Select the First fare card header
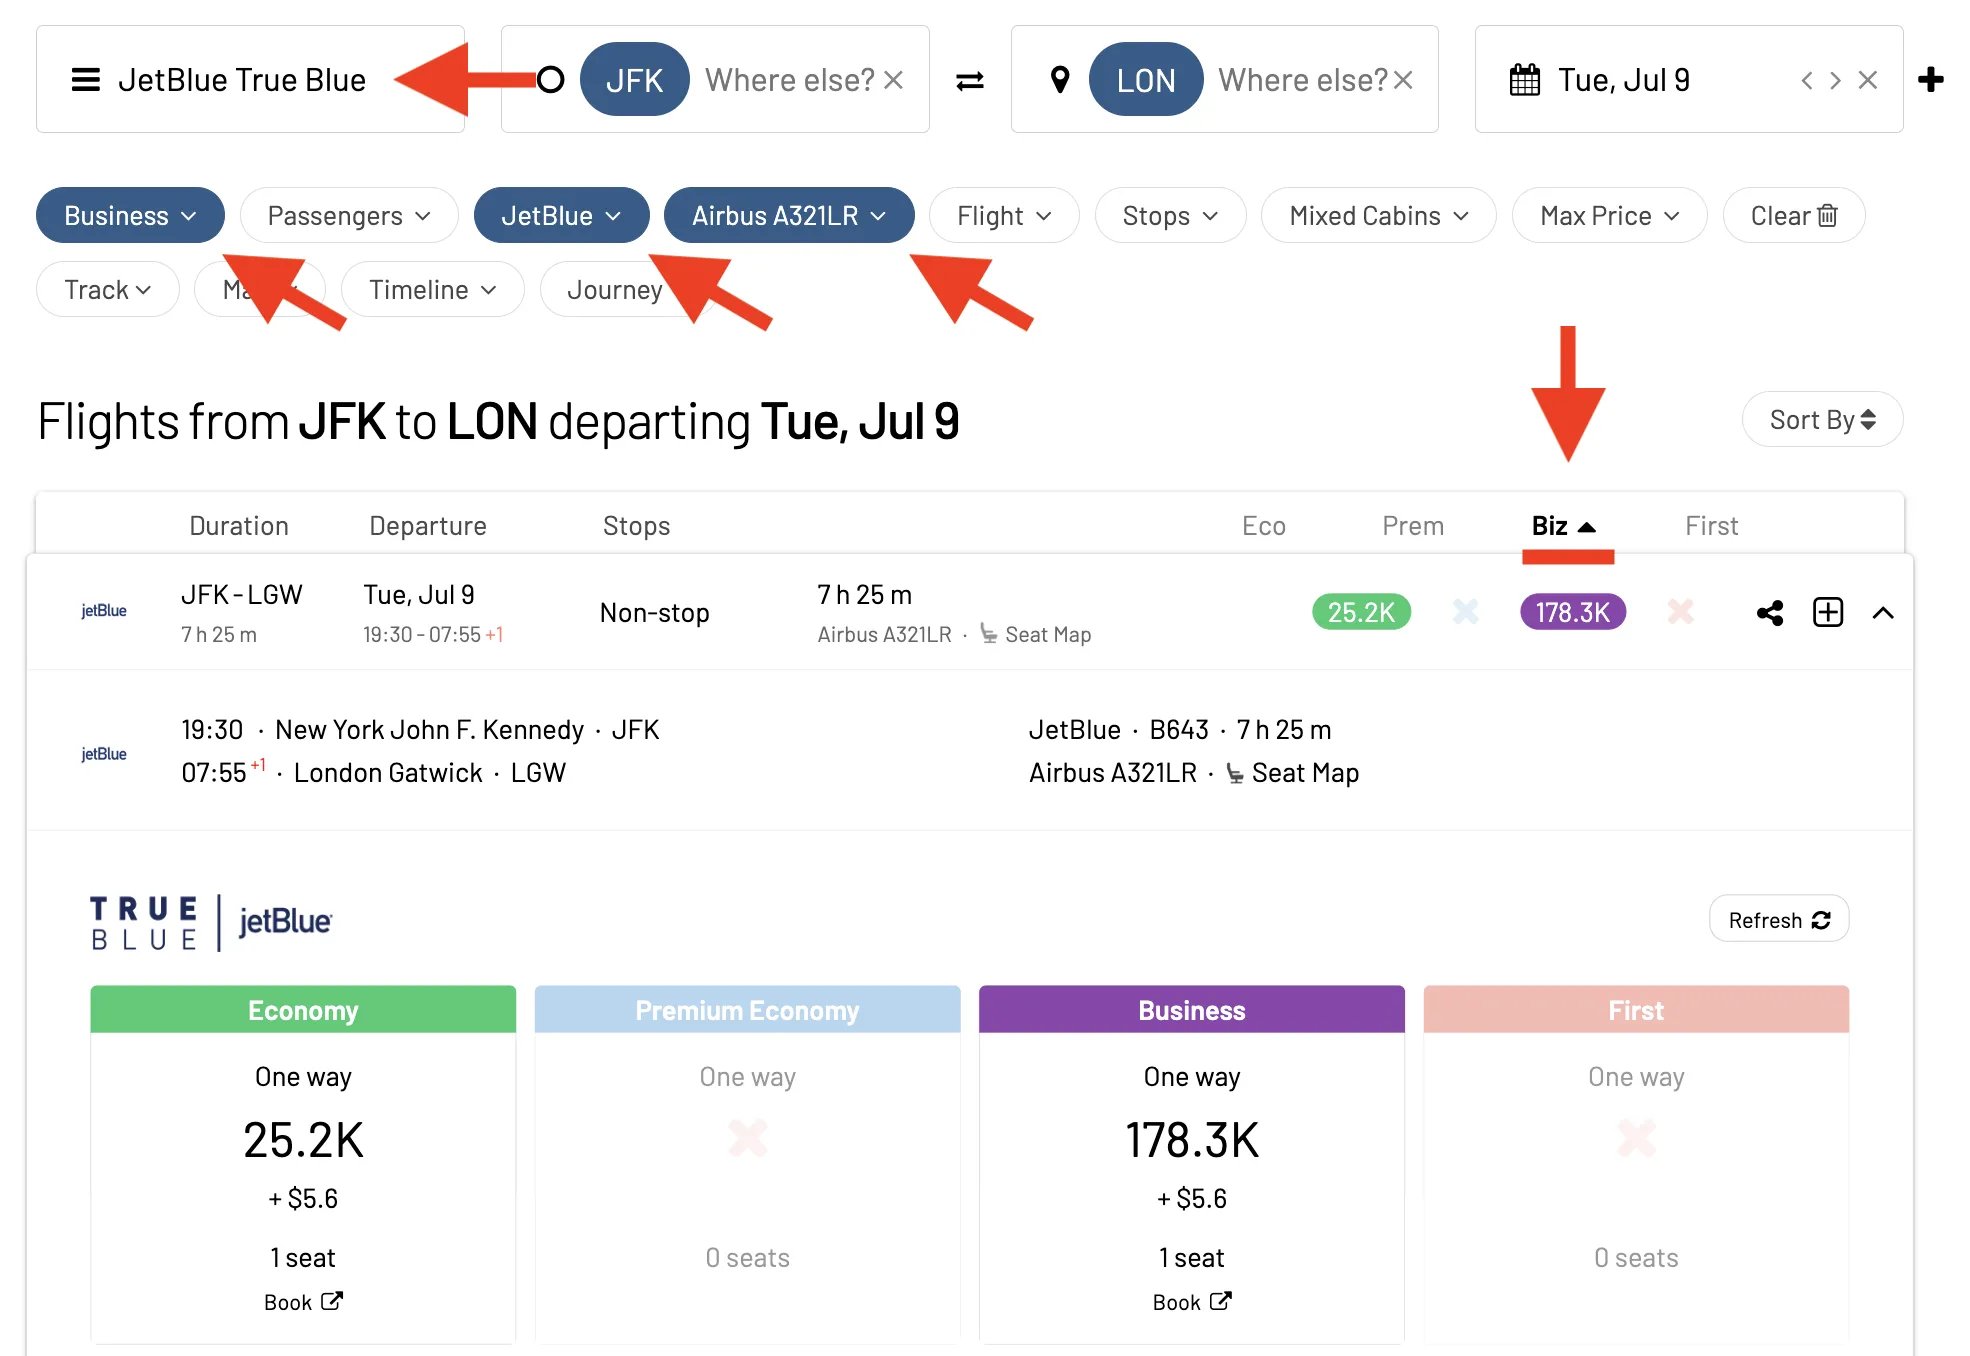This screenshot has height=1356, width=1970. [x=1636, y=1010]
